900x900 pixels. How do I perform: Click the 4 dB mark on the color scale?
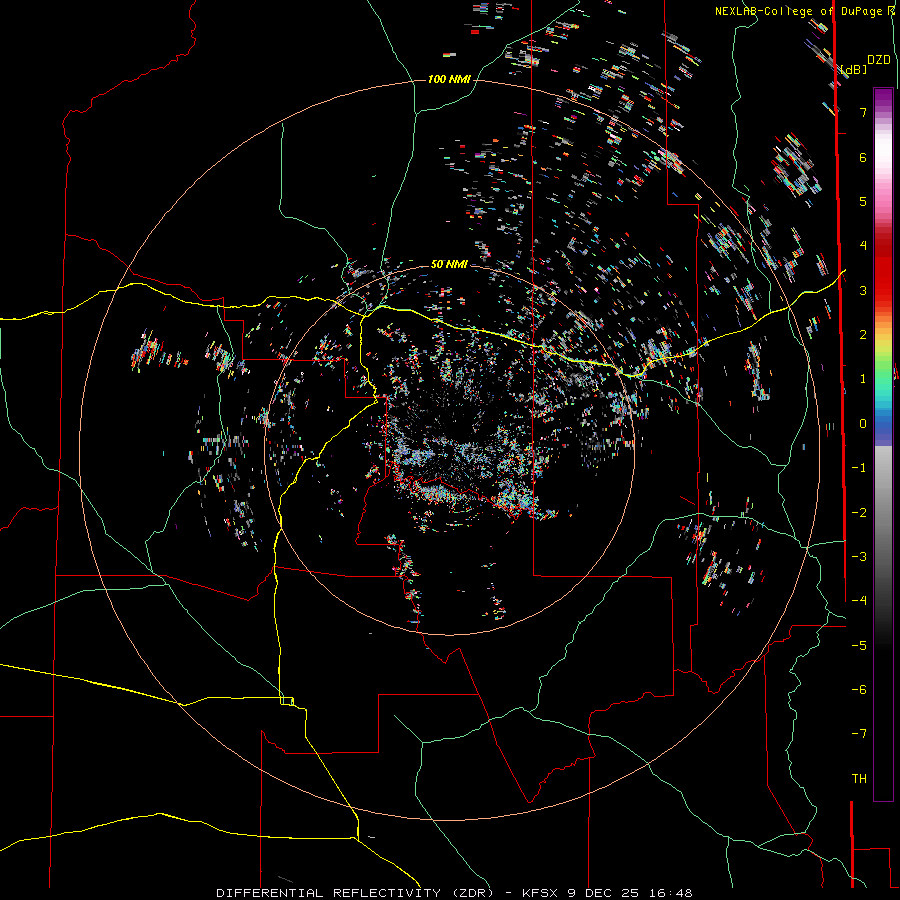(x=863, y=246)
